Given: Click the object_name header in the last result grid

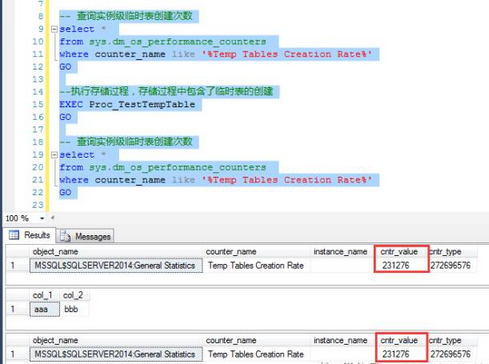Looking at the screenshot, I should (116, 340).
